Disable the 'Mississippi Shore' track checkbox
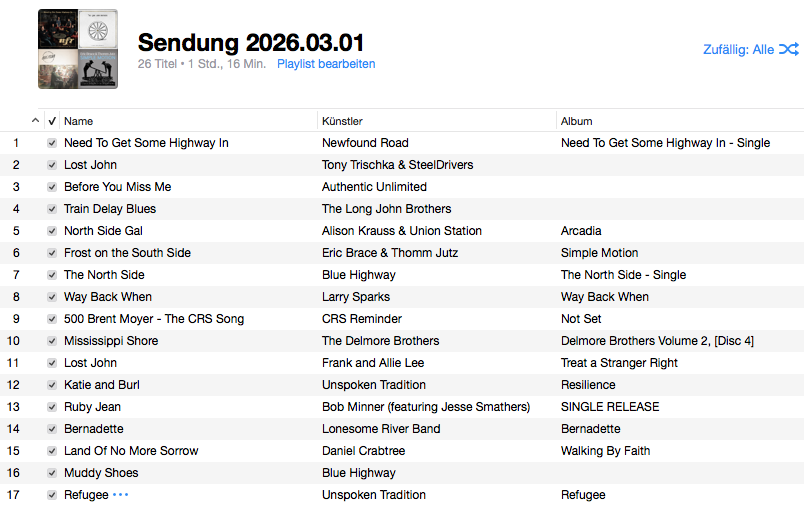This screenshot has width=804, height=506. [x=52, y=341]
